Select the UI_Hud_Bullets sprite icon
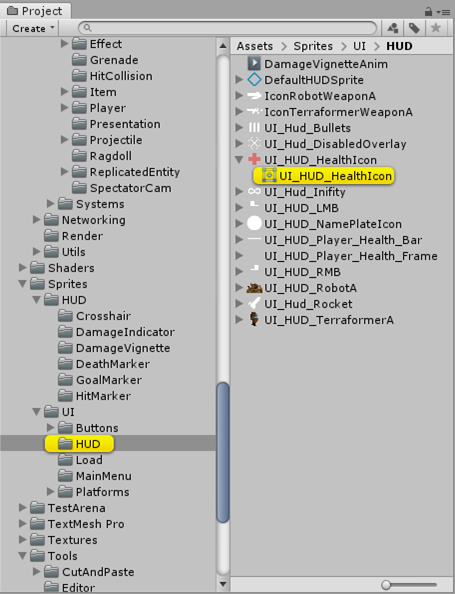 click(x=254, y=128)
